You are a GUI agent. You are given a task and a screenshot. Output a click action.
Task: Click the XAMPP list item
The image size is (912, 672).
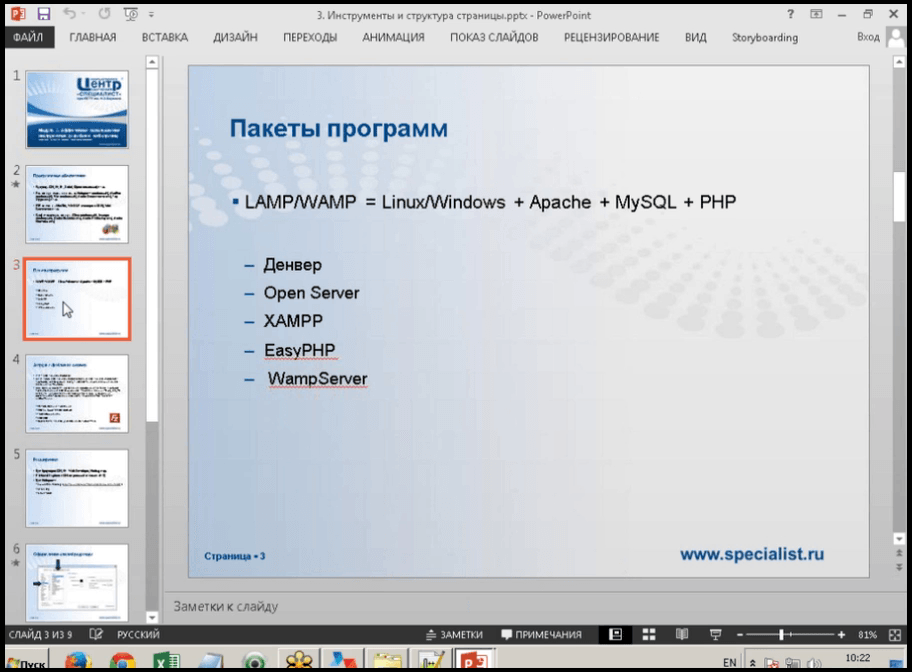(x=293, y=321)
